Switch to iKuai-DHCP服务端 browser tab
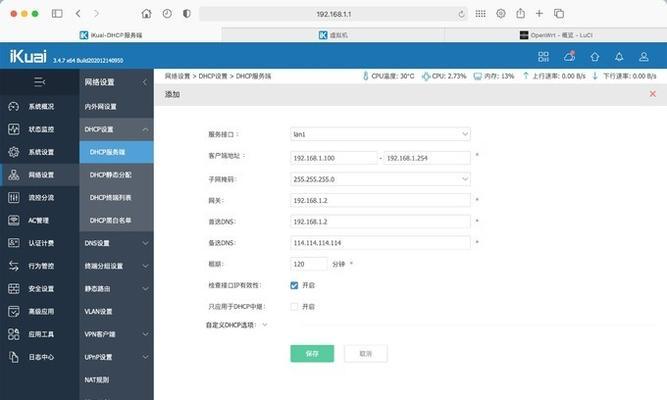This screenshot has width=667, height=400. coord(111,35)
